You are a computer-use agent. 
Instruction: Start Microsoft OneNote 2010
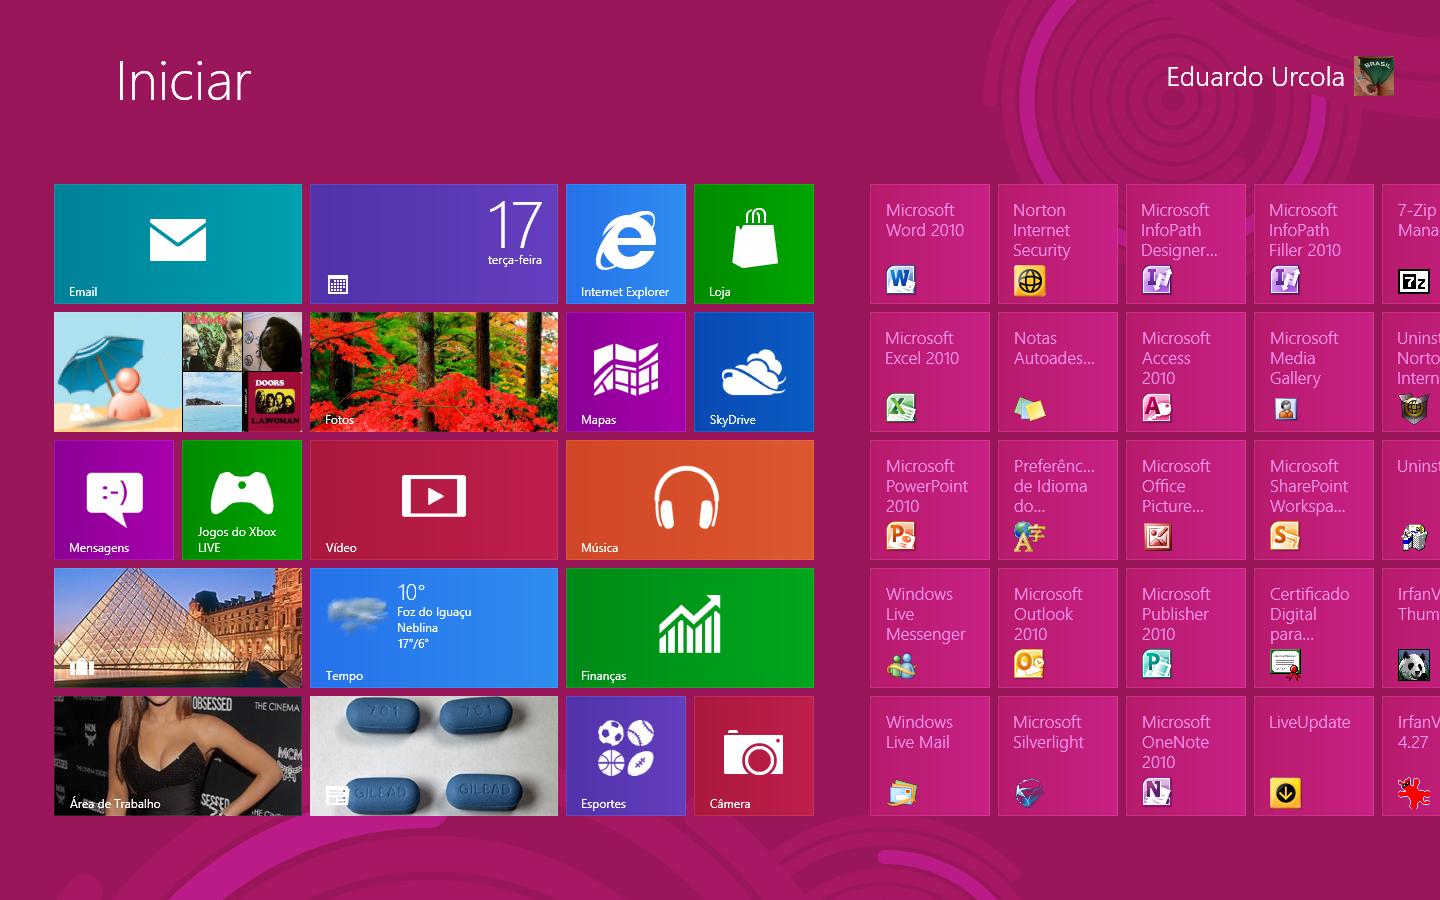pos(1185,755)
